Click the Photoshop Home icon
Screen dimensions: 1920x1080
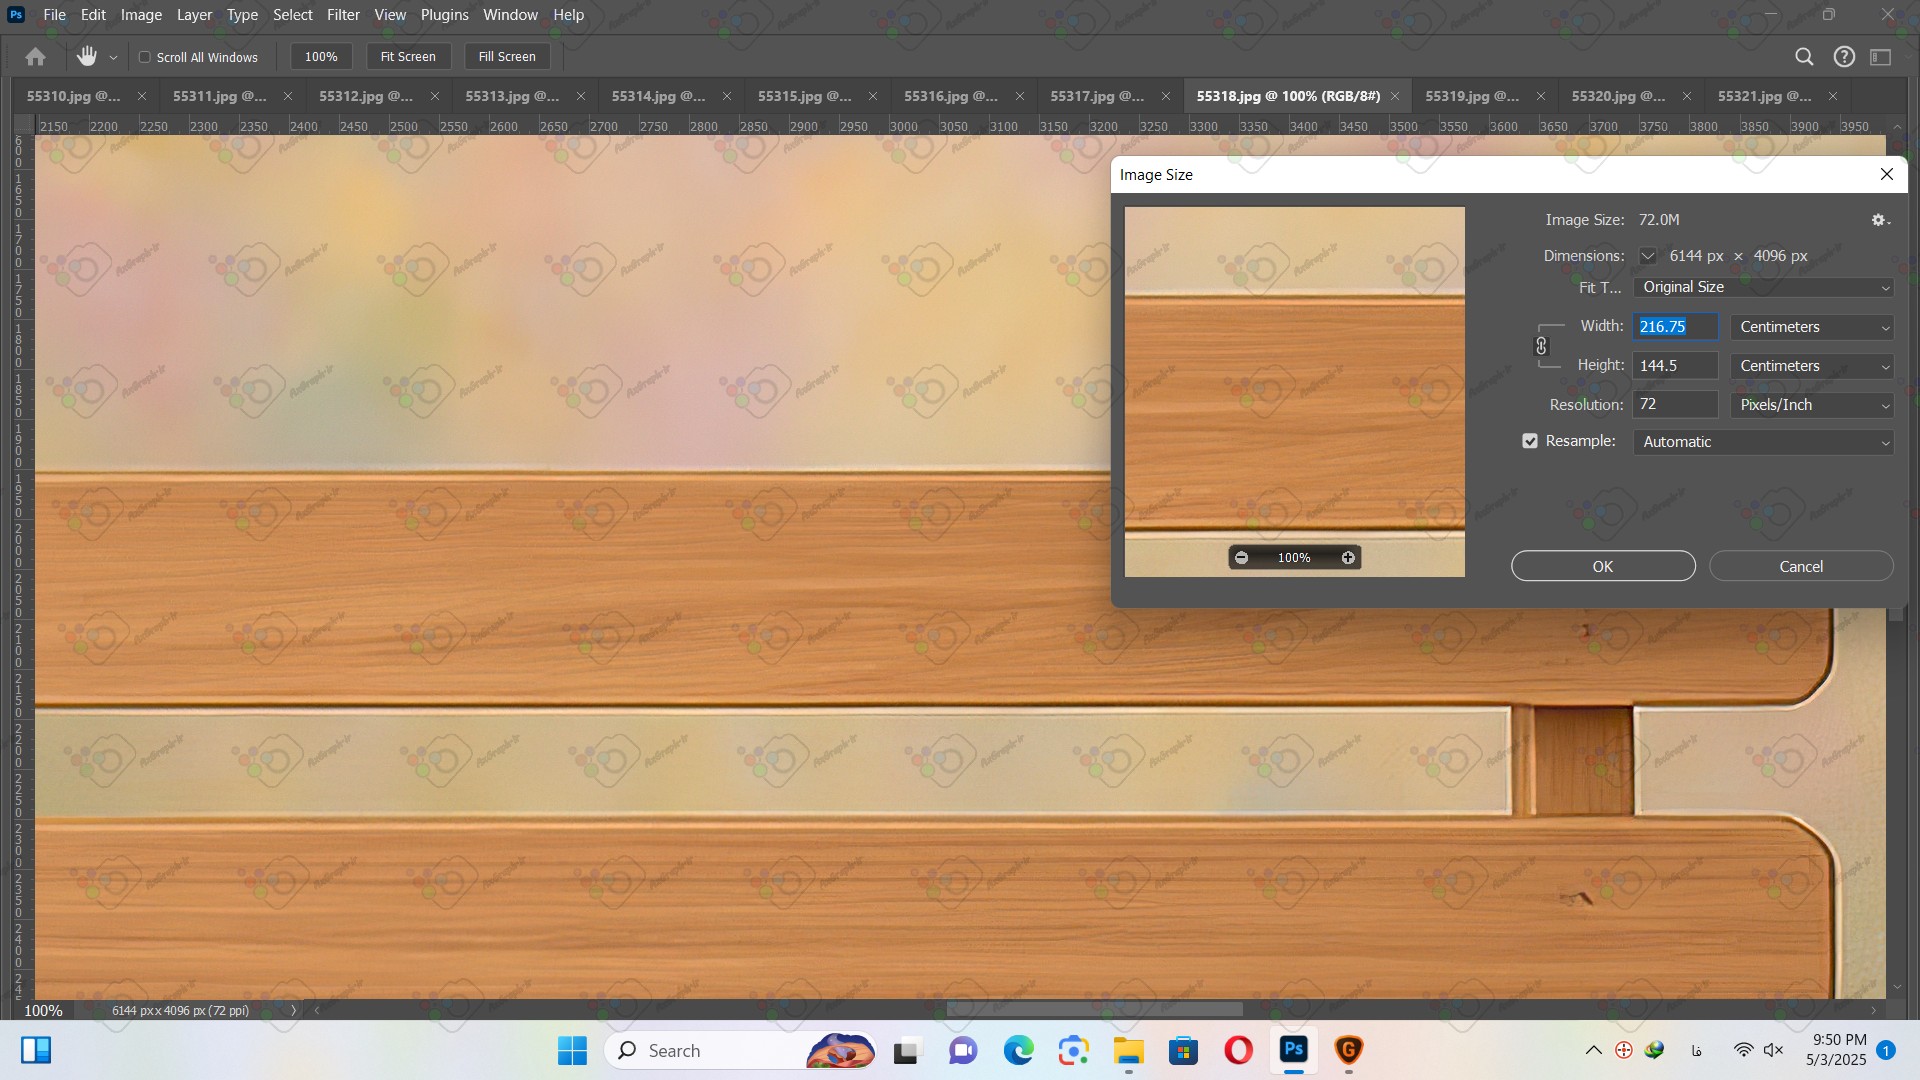tap(35, 57)
